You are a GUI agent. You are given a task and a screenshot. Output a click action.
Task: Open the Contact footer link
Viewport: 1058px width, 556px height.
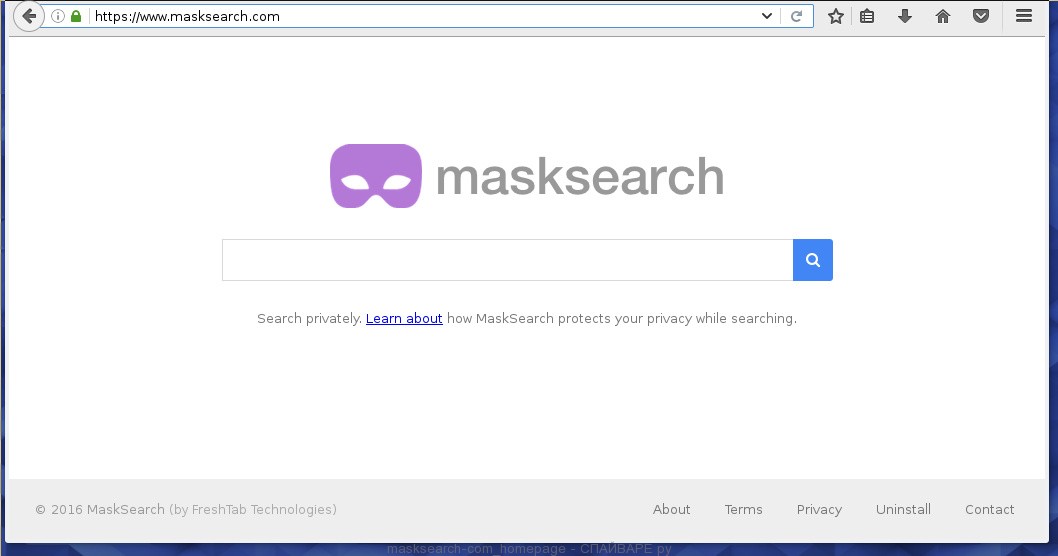[990, 509]
